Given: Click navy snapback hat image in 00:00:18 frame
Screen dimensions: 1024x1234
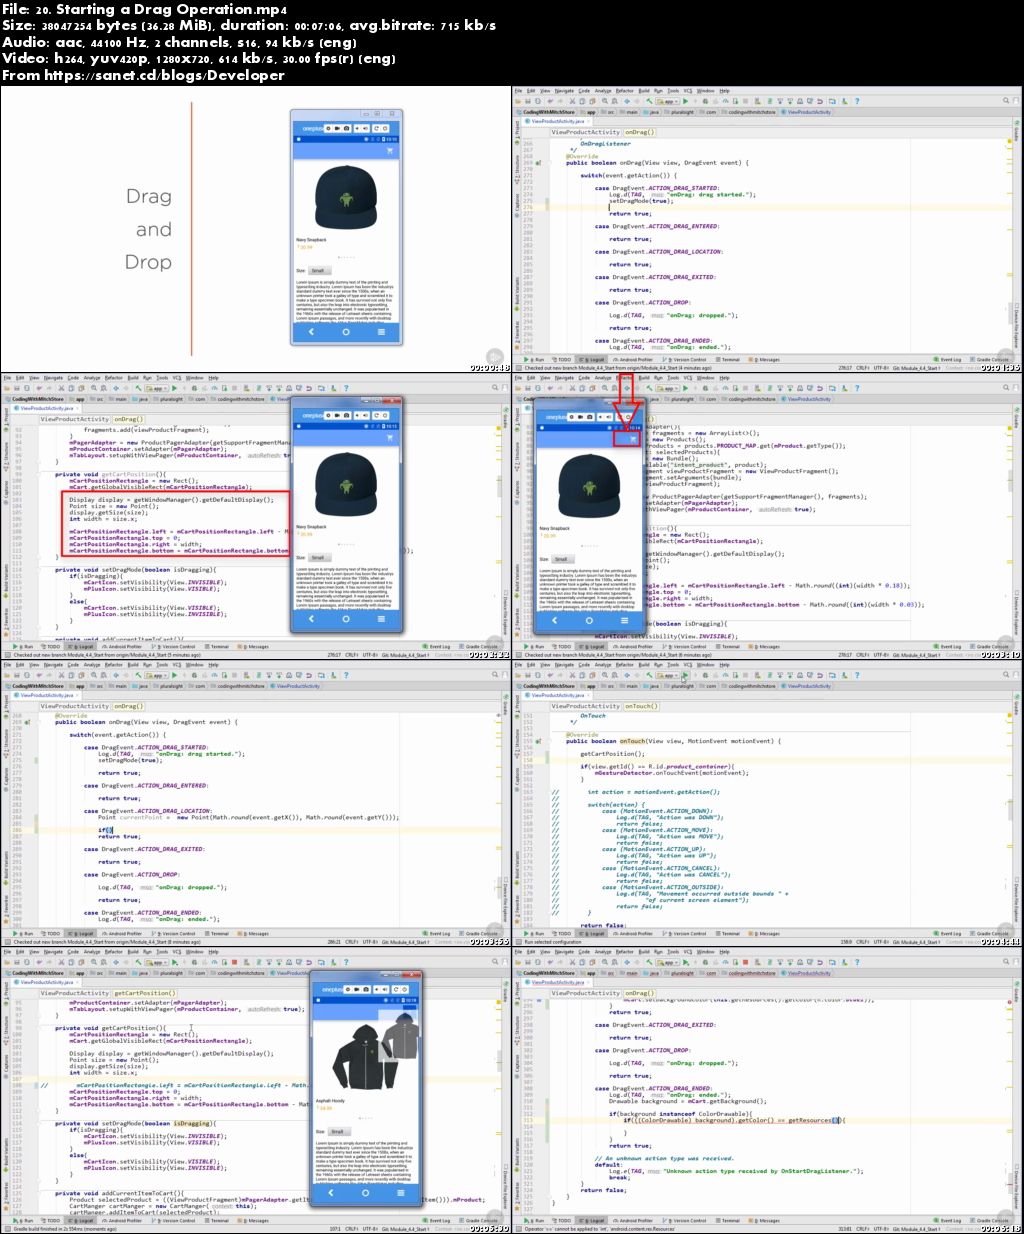Looking at the screenshot, I should click(346, 198).
